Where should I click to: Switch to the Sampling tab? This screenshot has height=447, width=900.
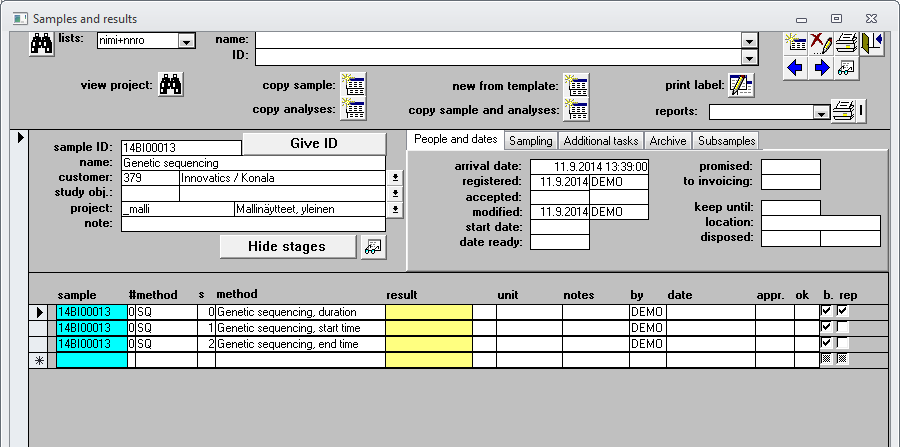(x=530, y=141)
